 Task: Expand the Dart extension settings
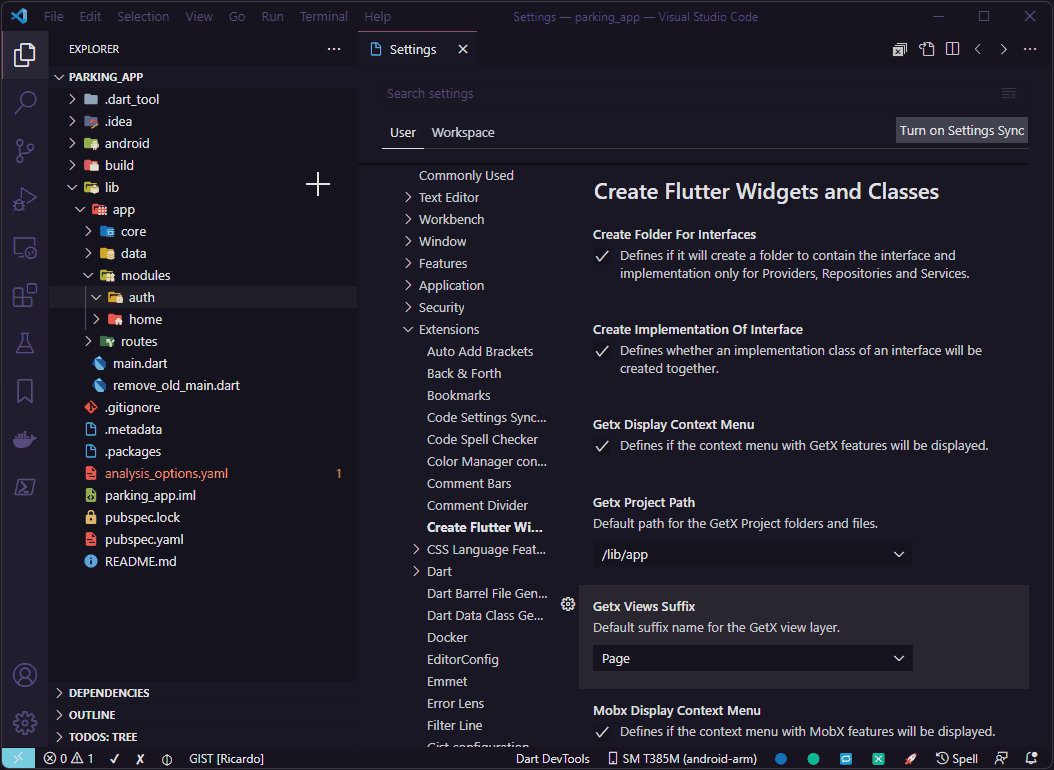point(416,572)
